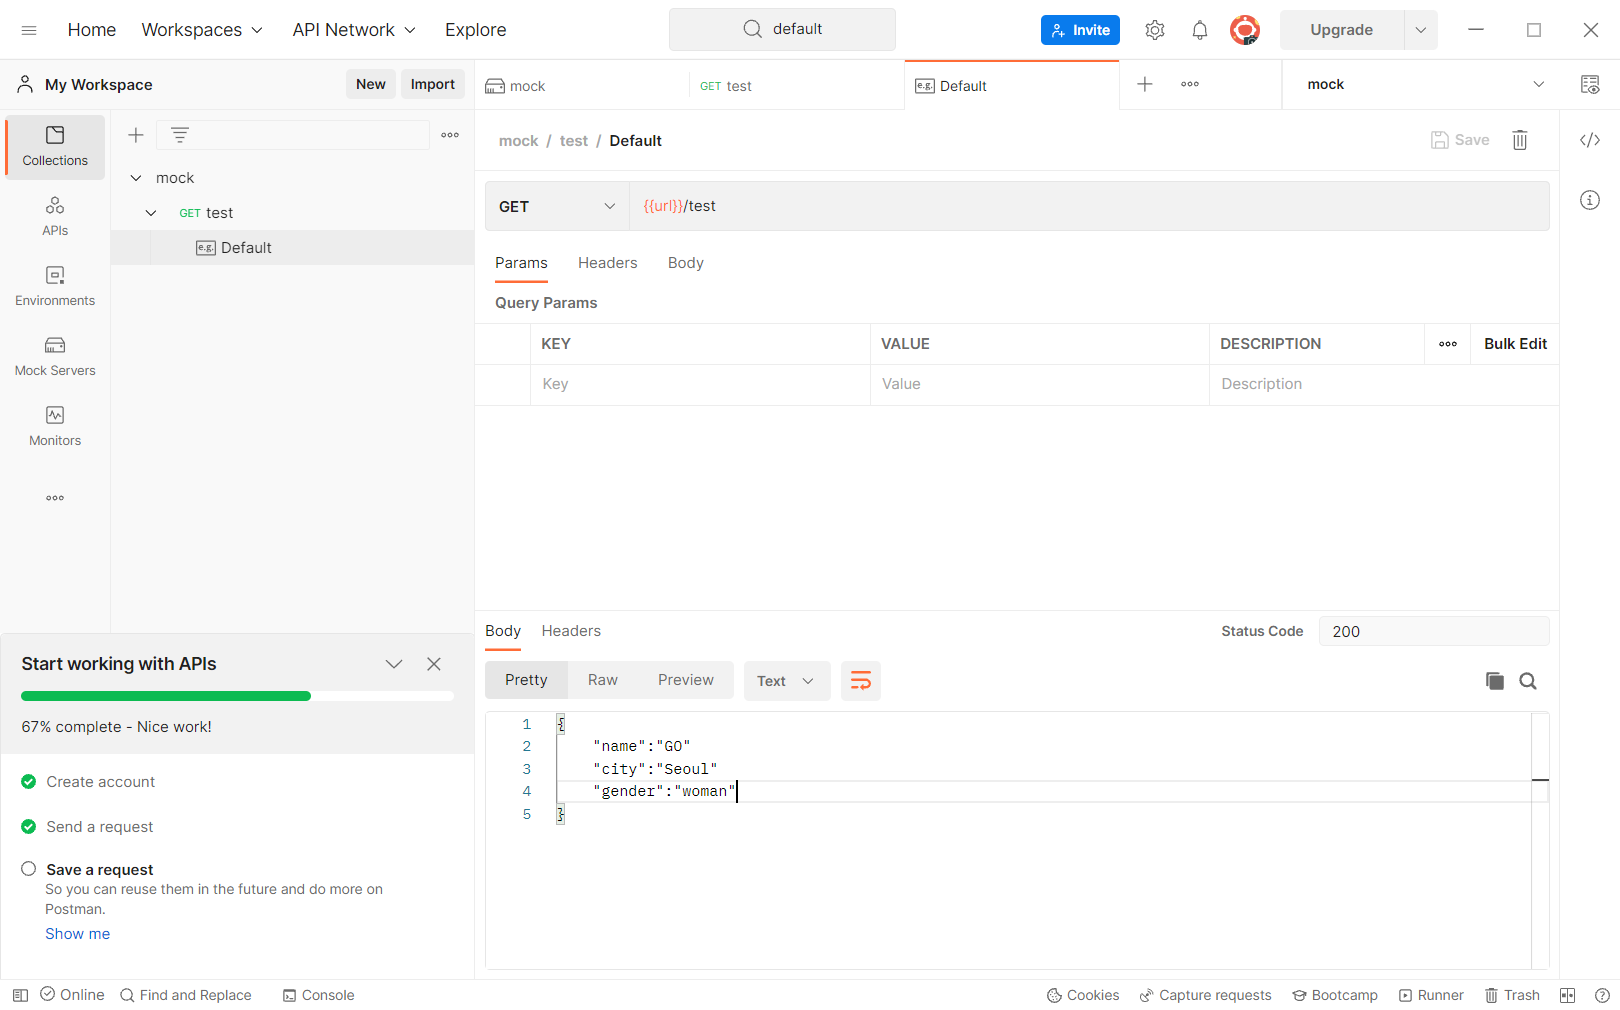Image resolution: width=1620 pixels, height=1010 pixels.
Task: Open Query Params column options ellipsis
Action: [x=1448, y=344]
